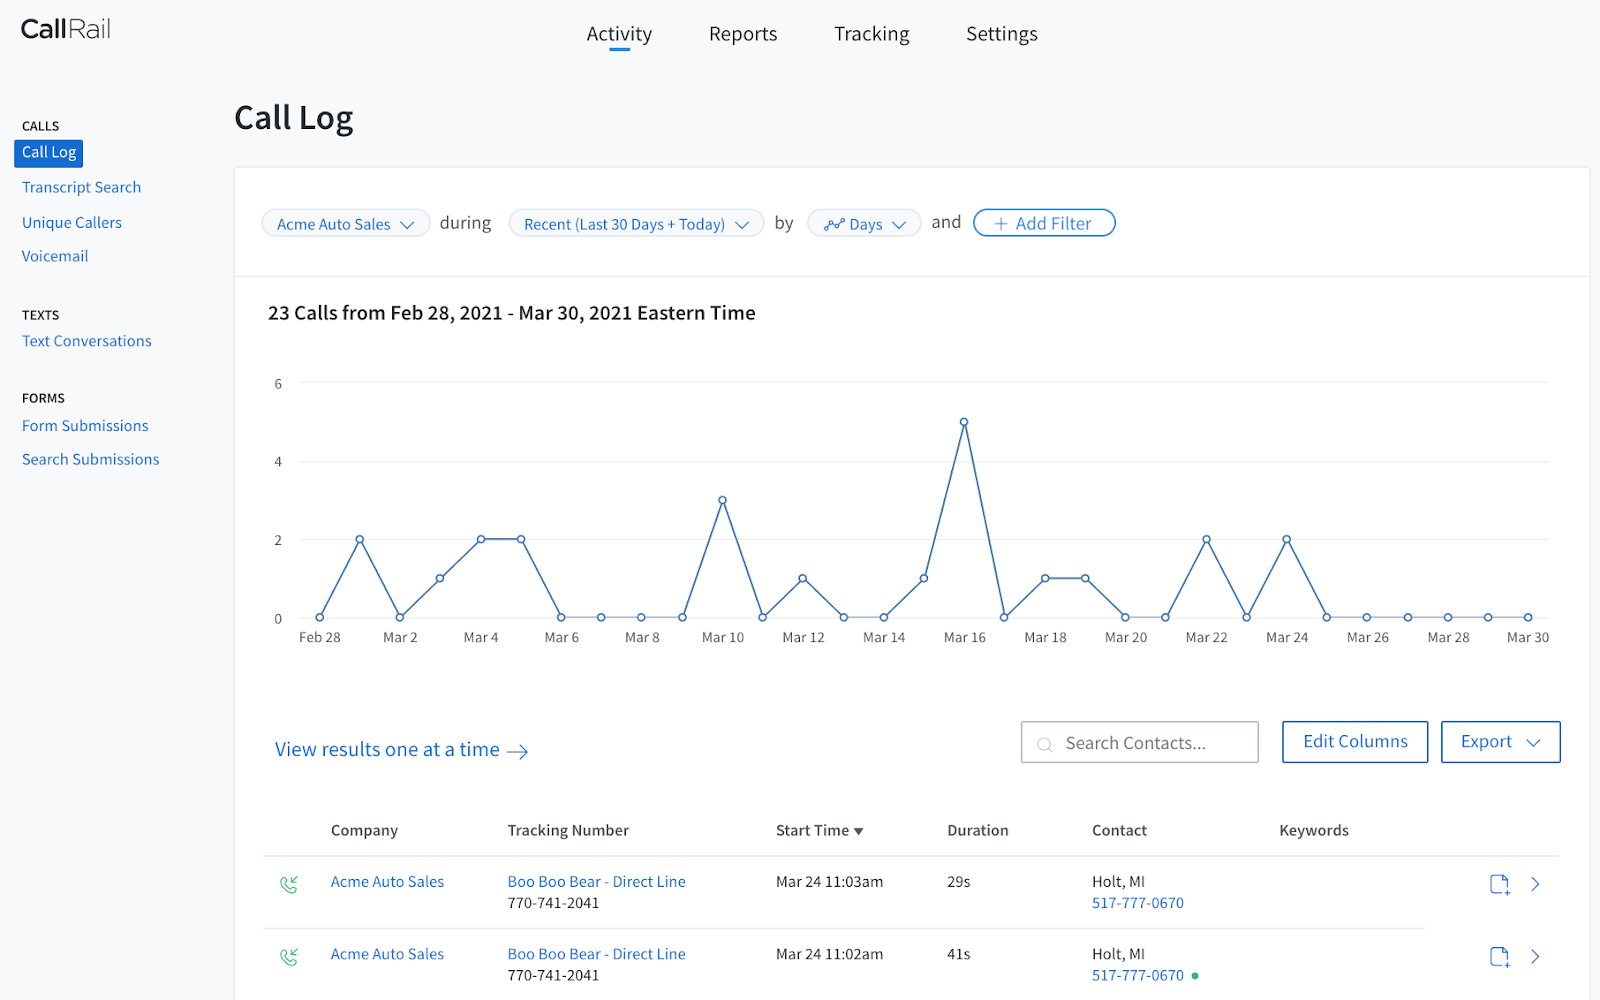Select Call Log in the sidebar
The height and width of the screenshot is (1000, 1600).
click(49, 153)
